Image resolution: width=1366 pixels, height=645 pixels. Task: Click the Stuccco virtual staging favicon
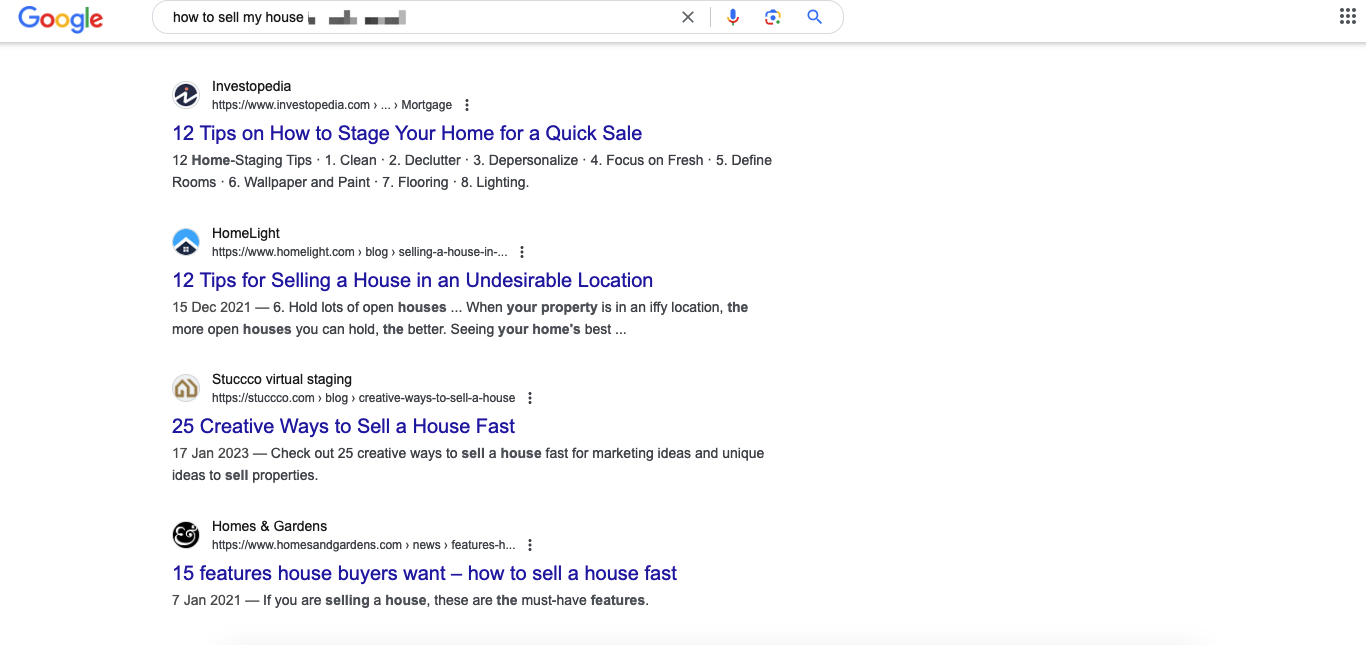(x=186, y=388)
